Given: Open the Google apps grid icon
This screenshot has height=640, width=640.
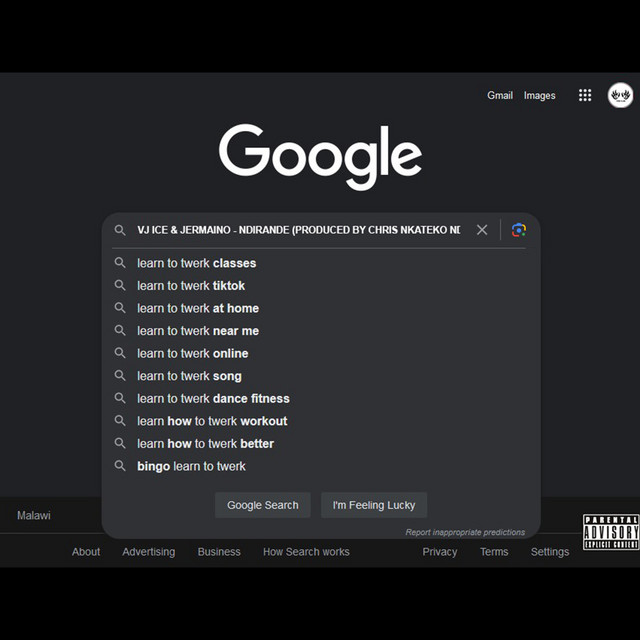Looking at the screenshot, I should click(x=585, y=95).
